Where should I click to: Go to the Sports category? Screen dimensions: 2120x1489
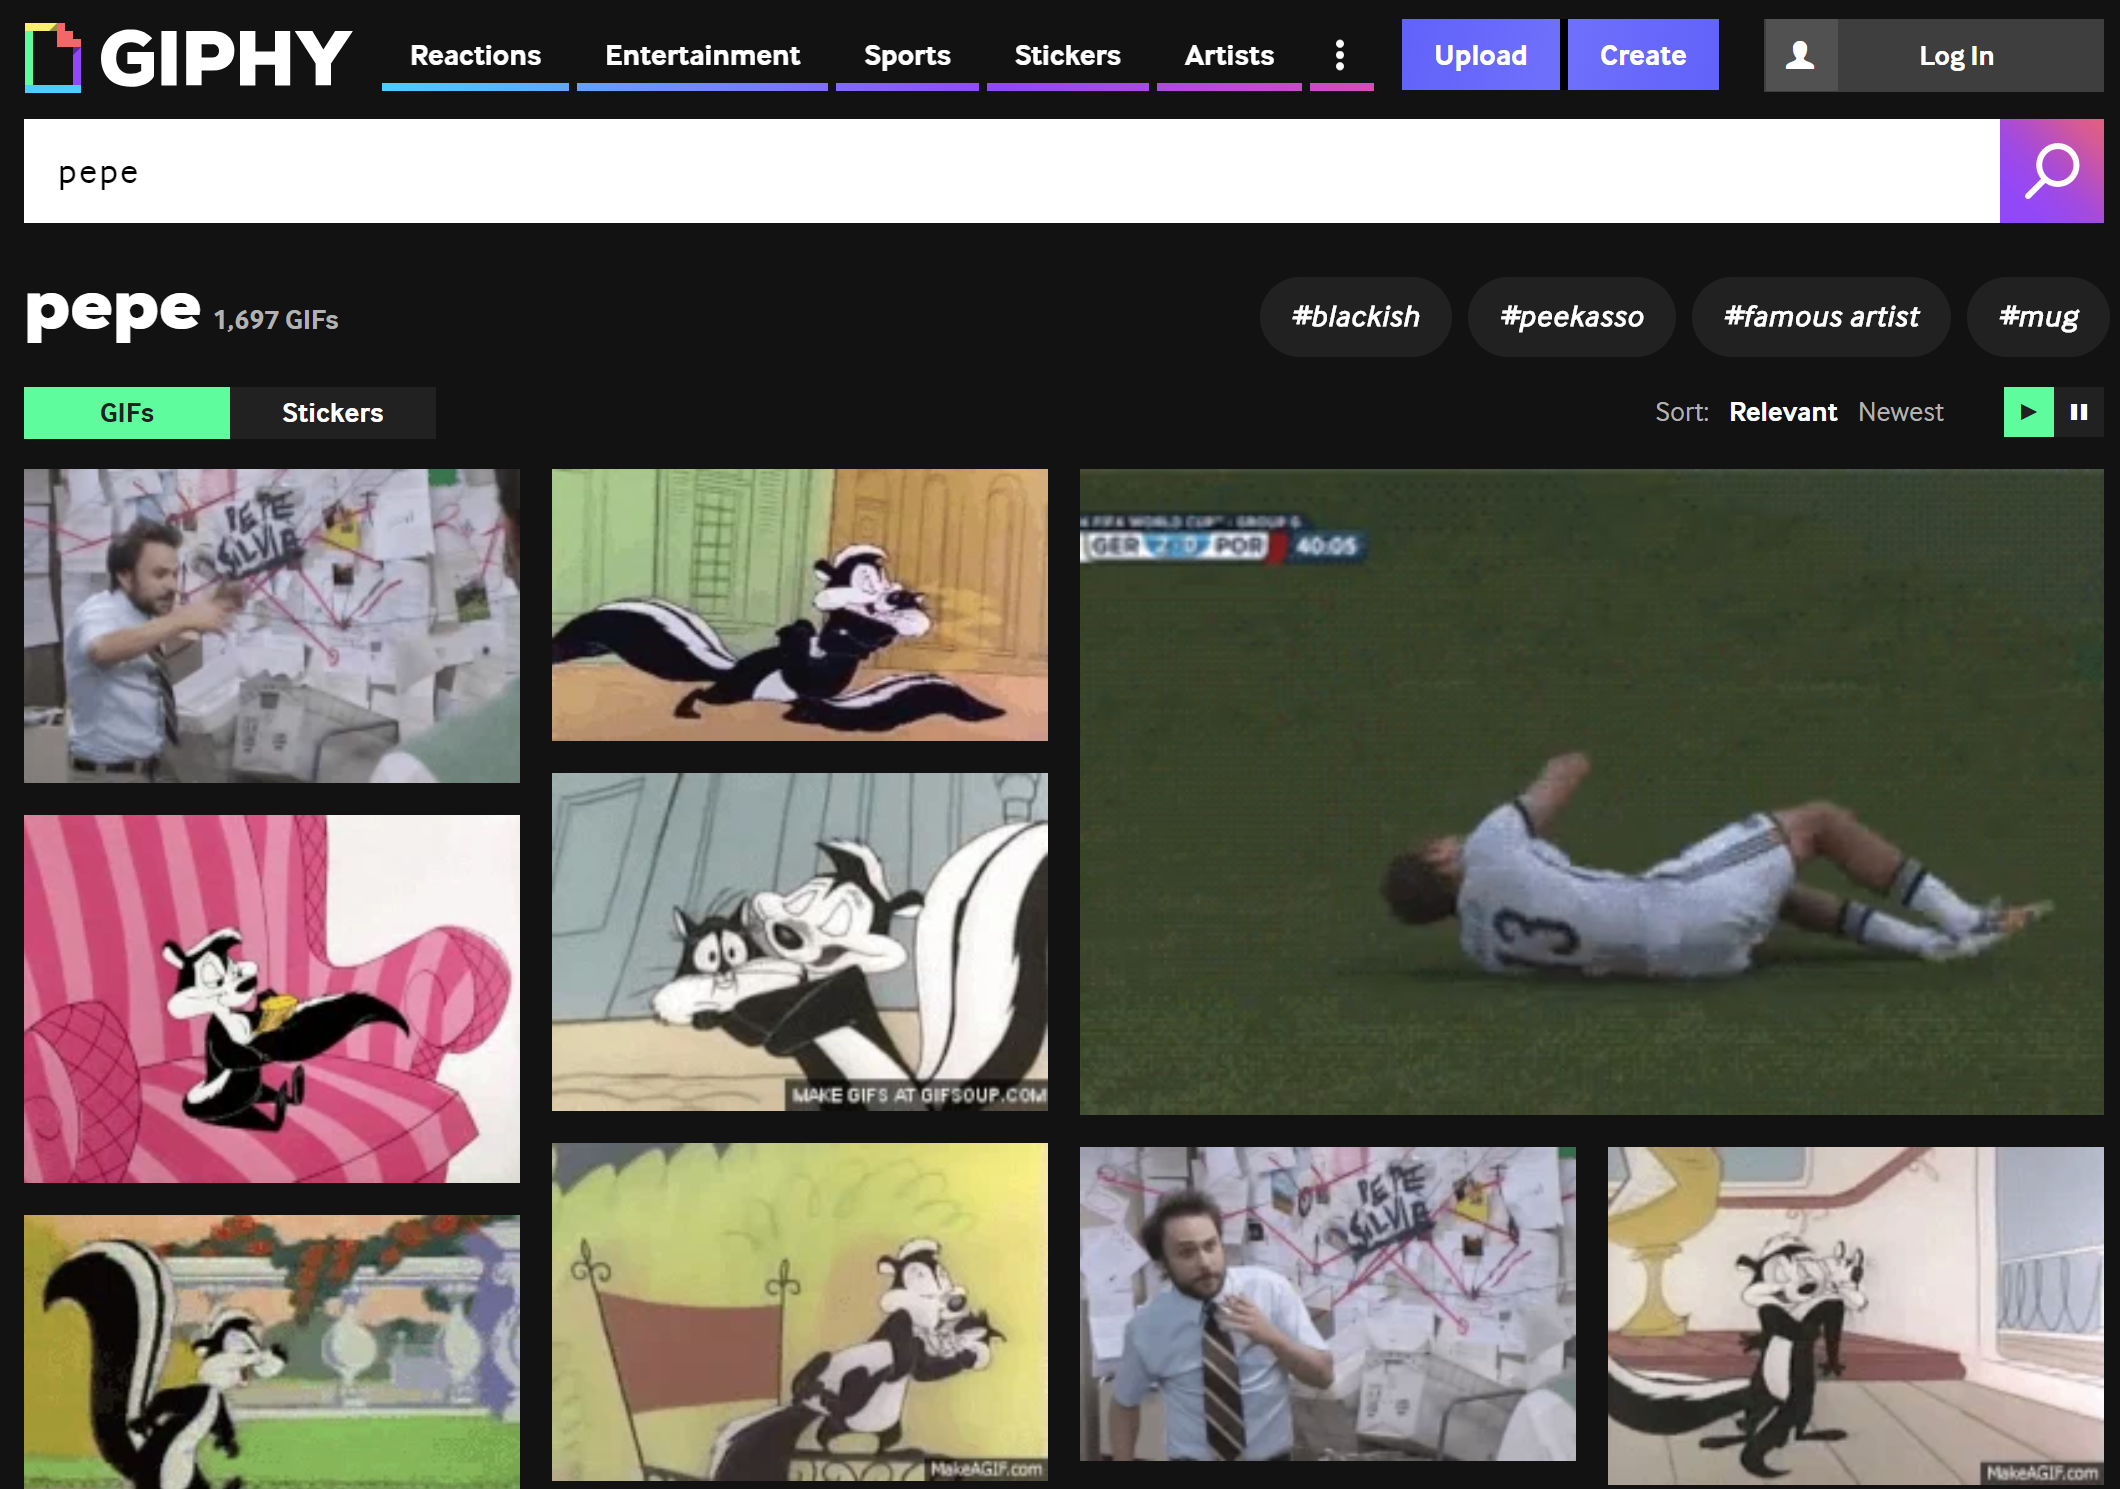[x=907, y=55]
